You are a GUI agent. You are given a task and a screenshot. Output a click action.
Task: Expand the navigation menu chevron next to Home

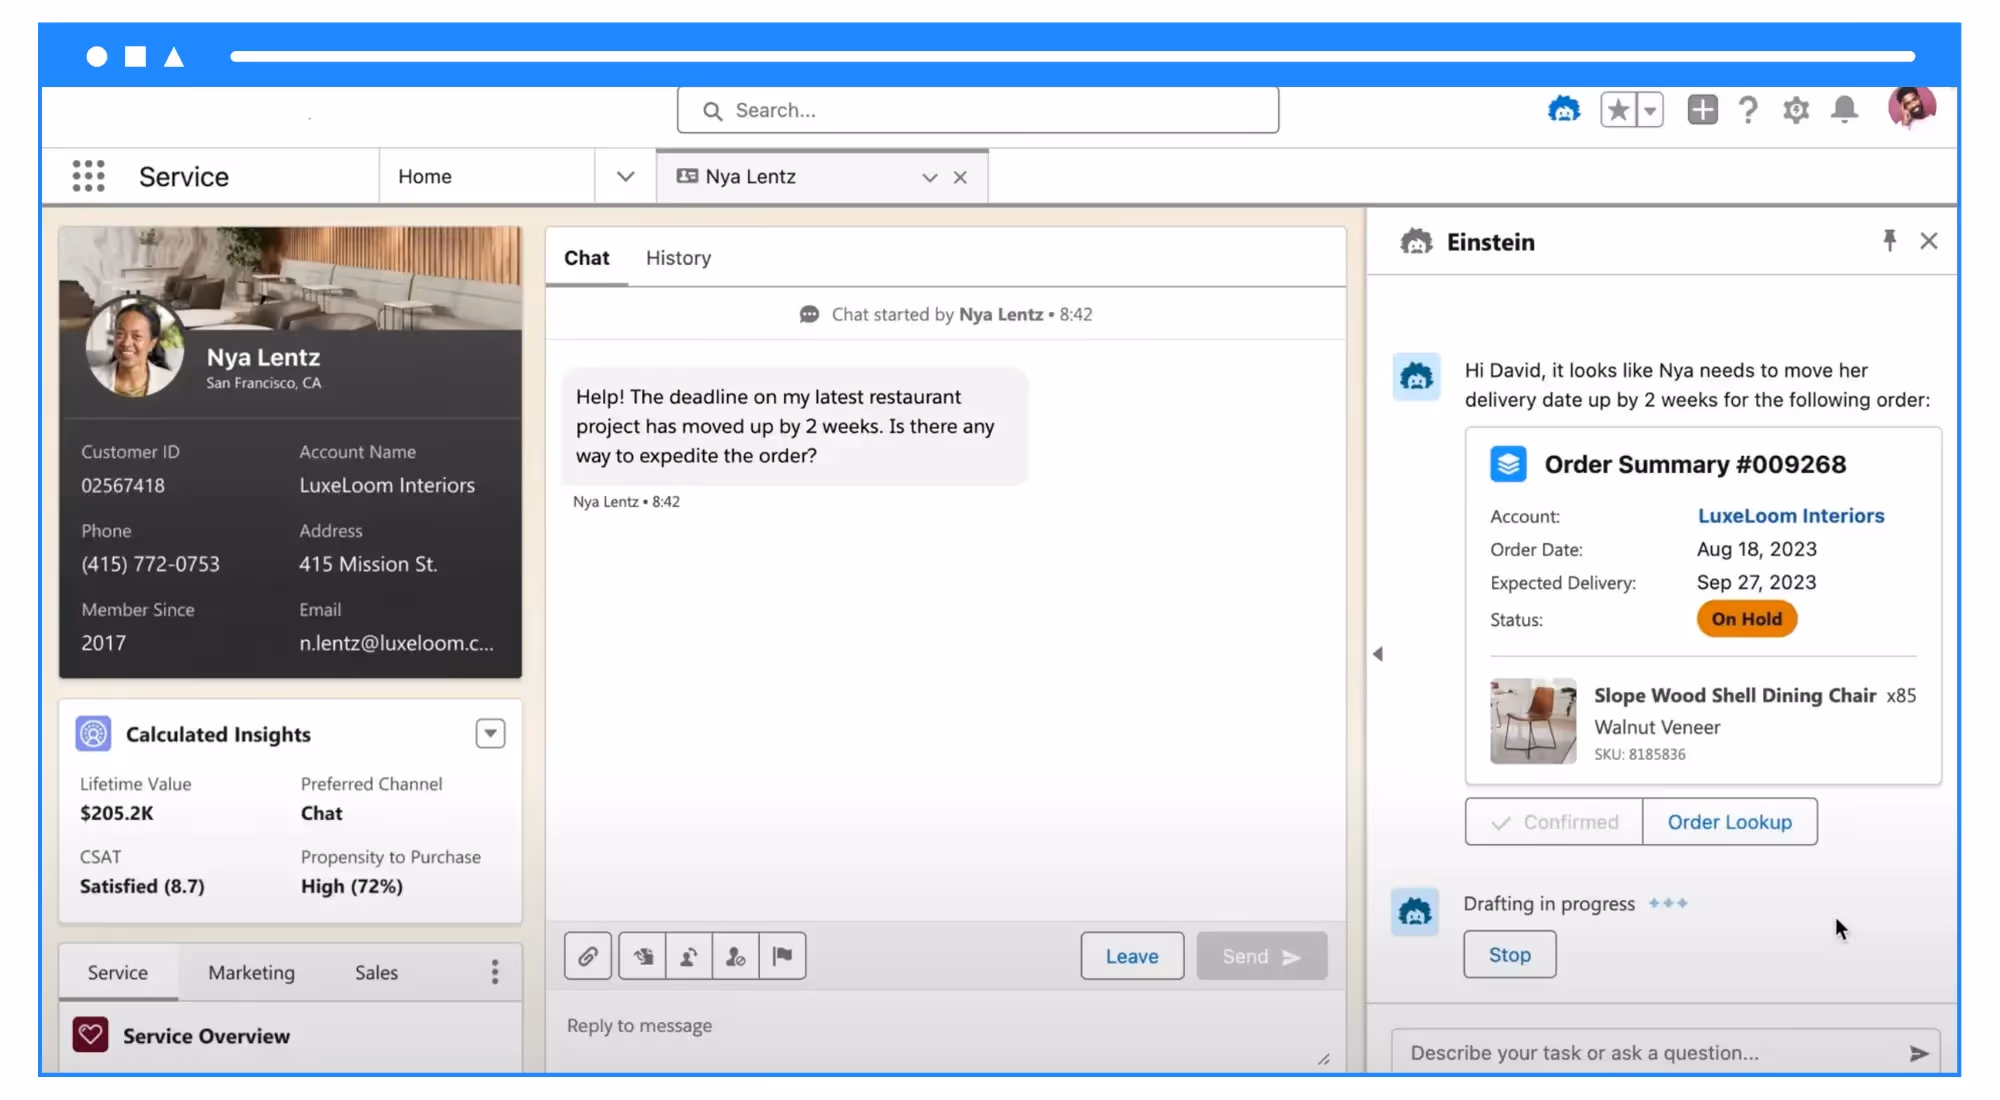point(625,176)
